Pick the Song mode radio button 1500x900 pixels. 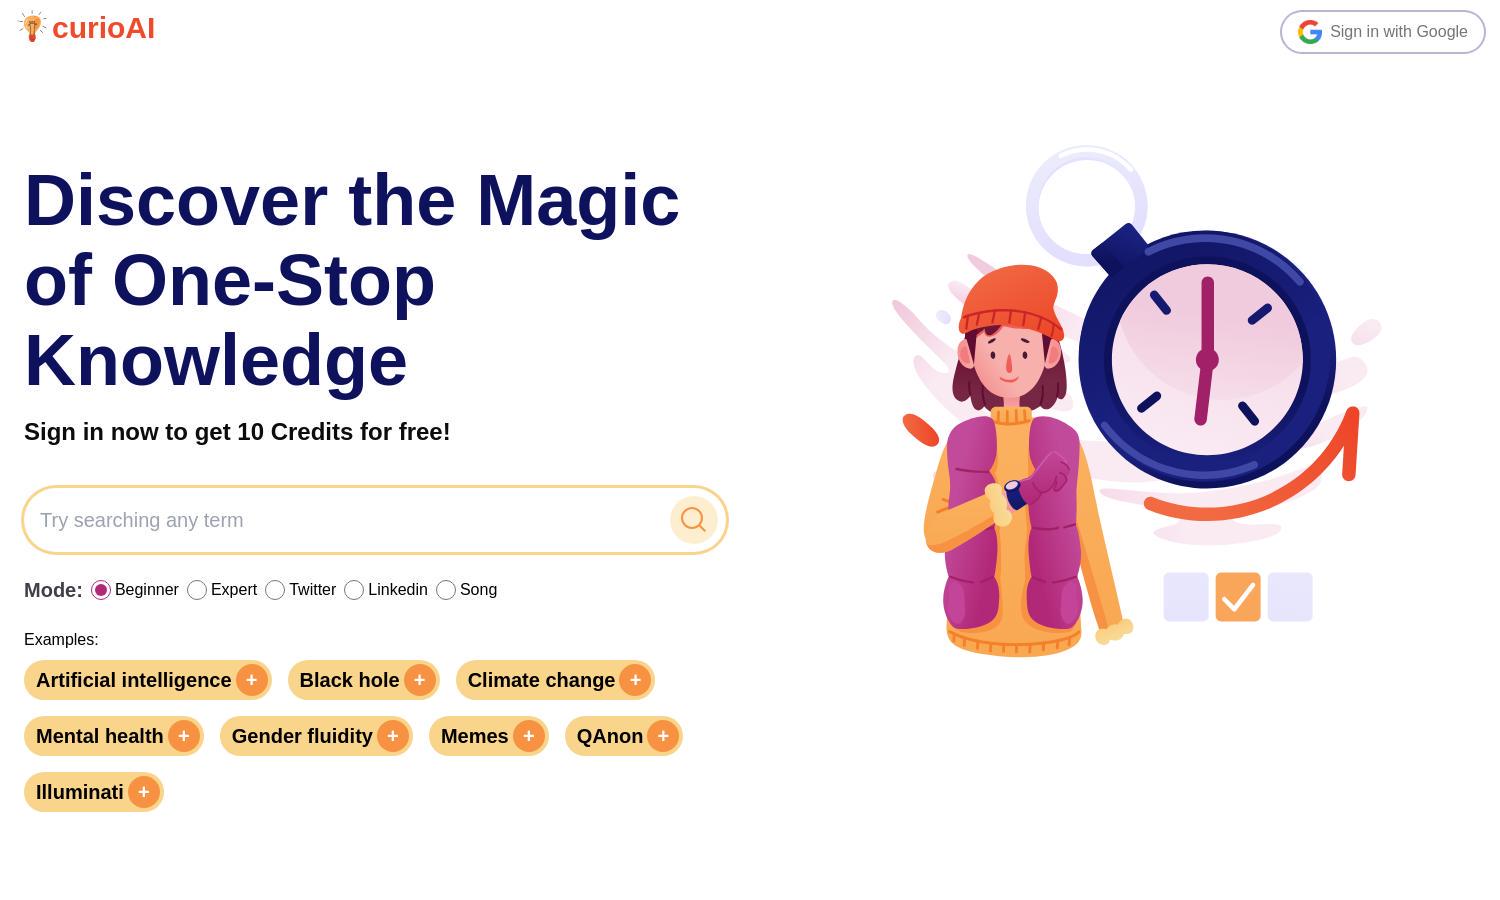(x=446, y=590)
